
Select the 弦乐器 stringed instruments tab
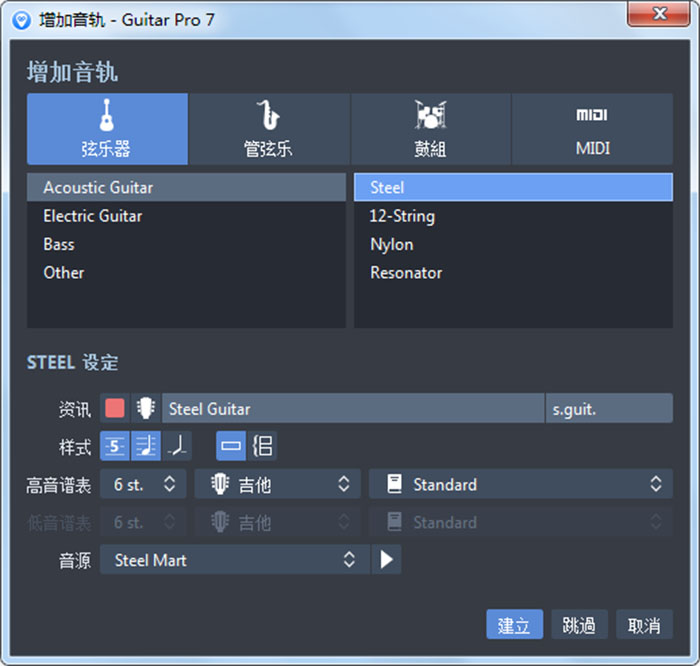click(107, 129)
